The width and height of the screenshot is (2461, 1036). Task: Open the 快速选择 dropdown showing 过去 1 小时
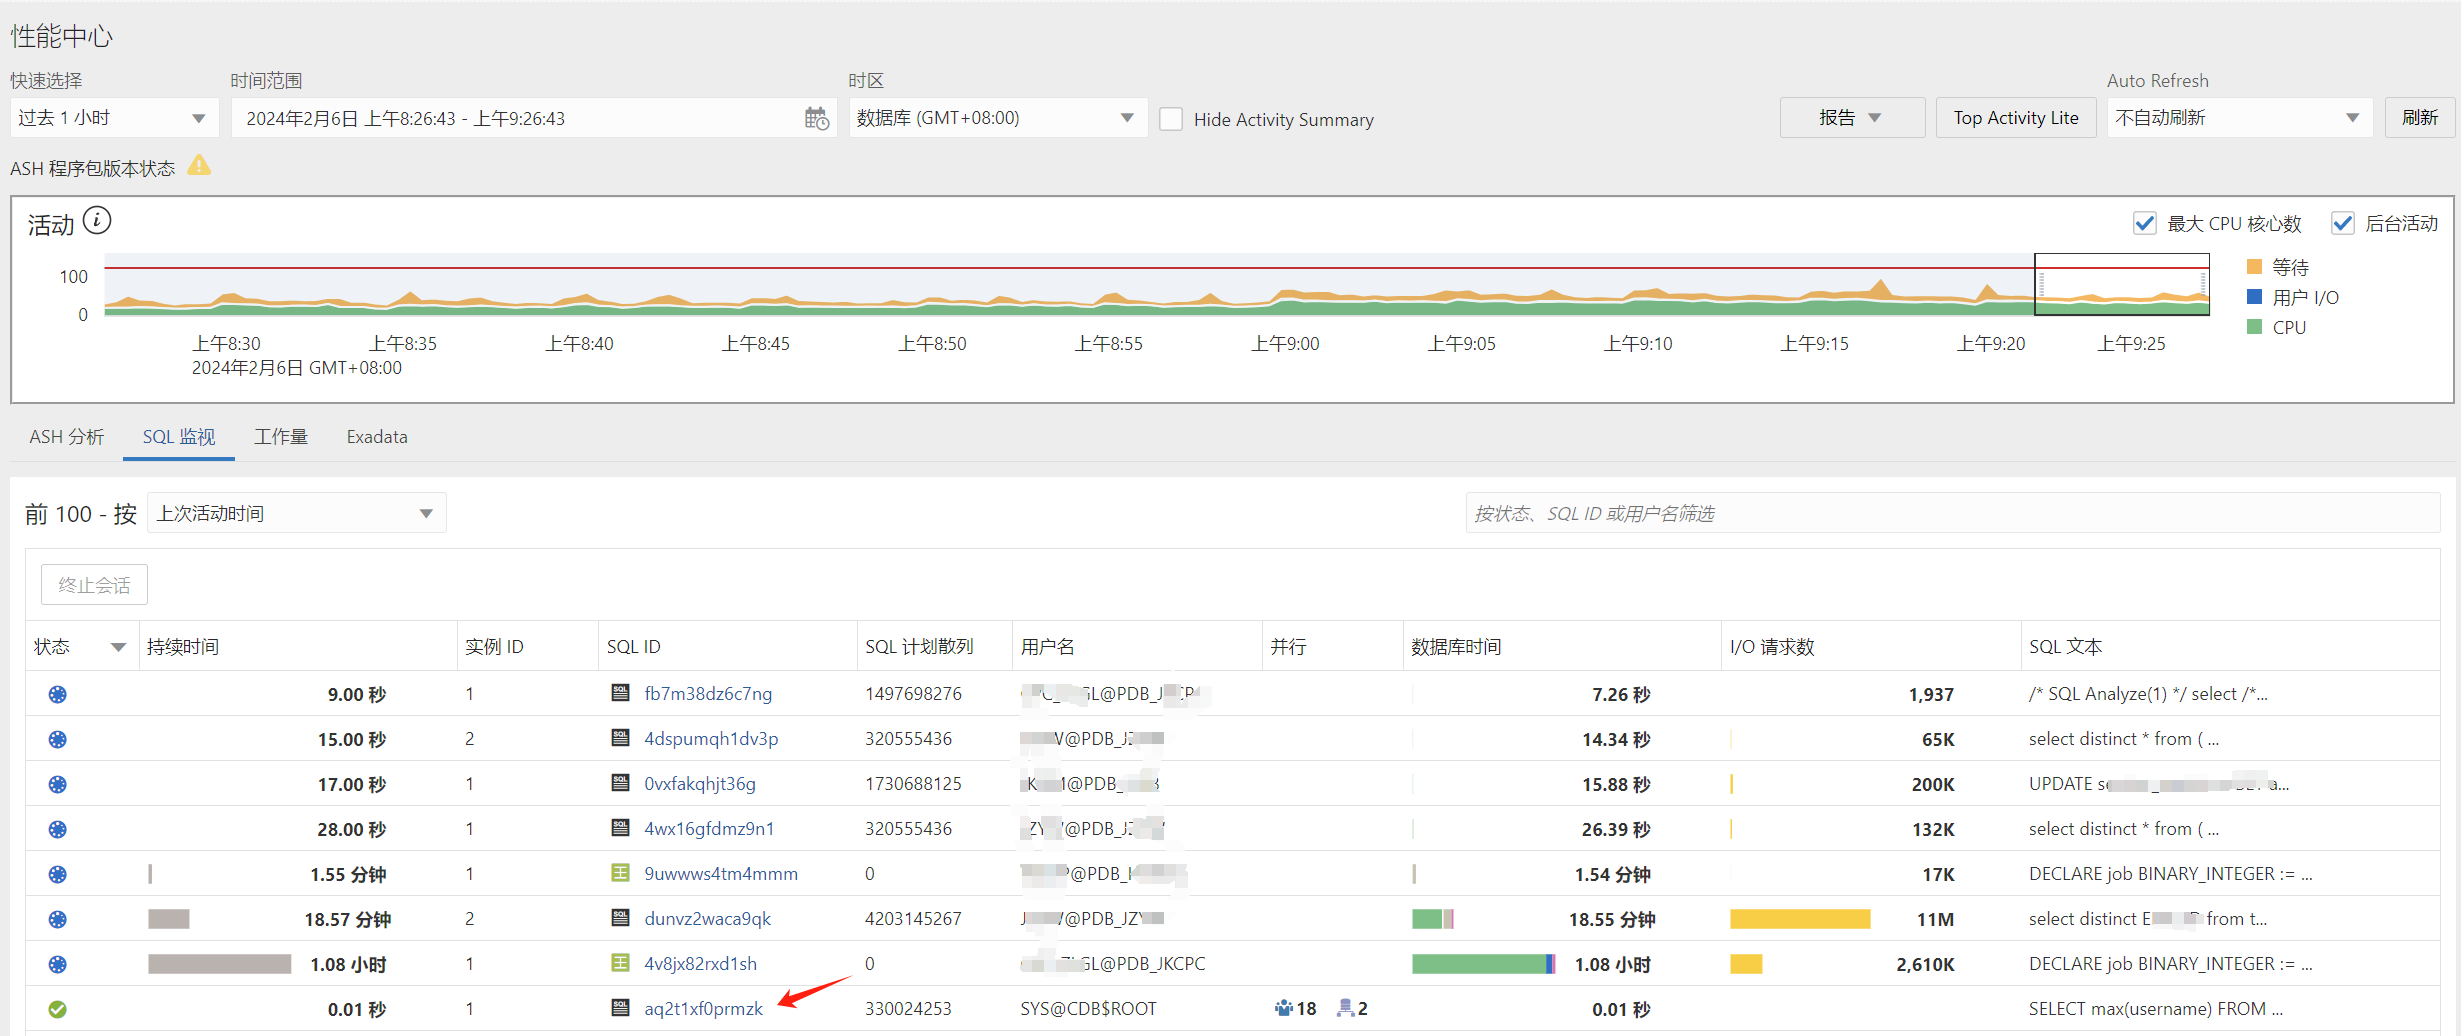114,118
